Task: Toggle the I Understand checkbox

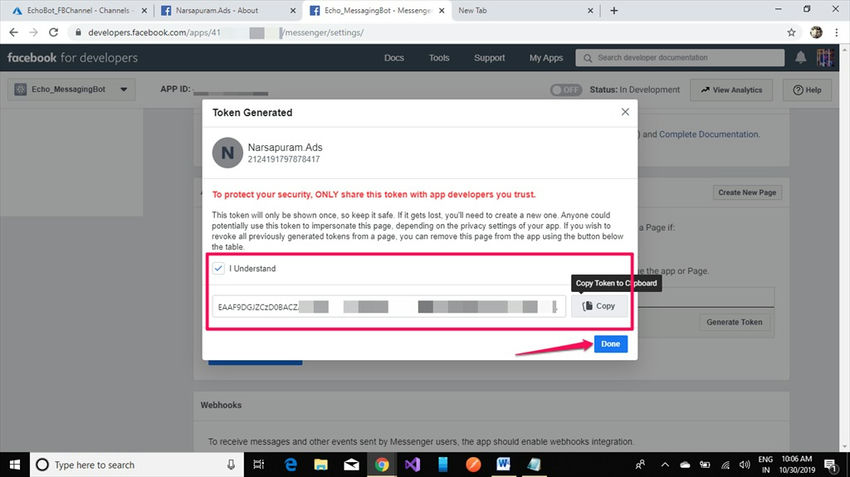Action: [x=218, y=268]
